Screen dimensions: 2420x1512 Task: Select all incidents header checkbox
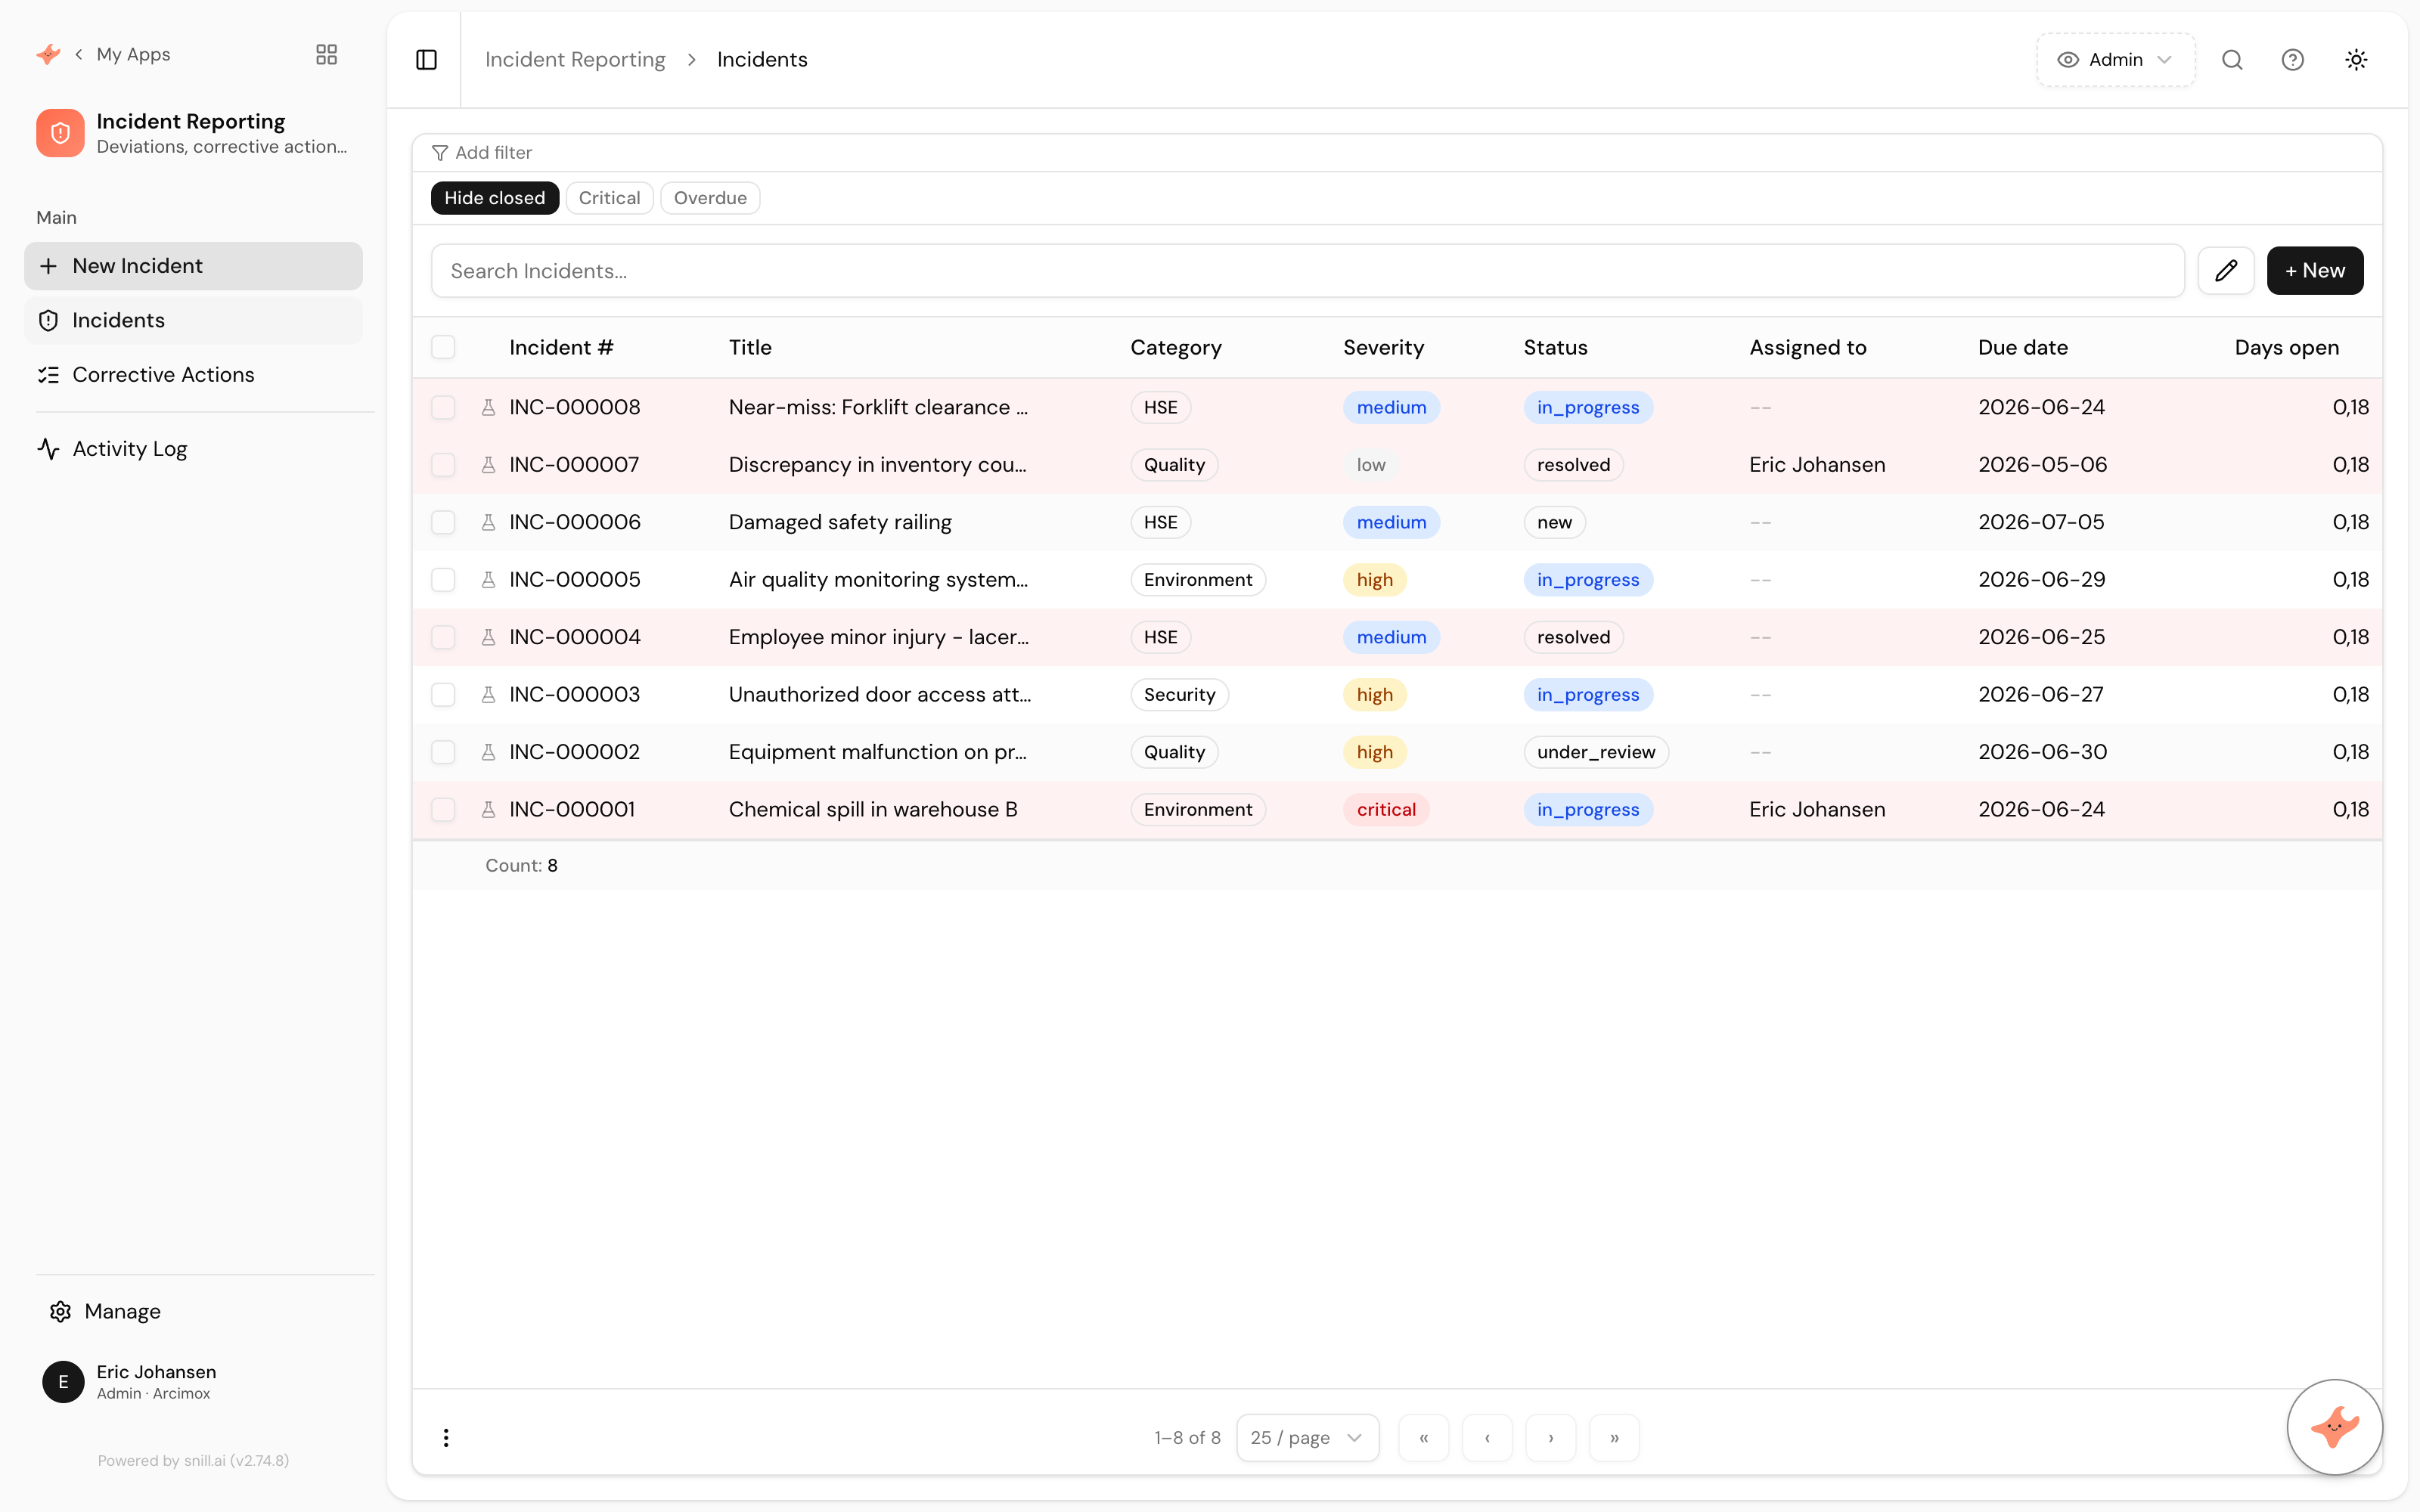click(x=443, y=347)
